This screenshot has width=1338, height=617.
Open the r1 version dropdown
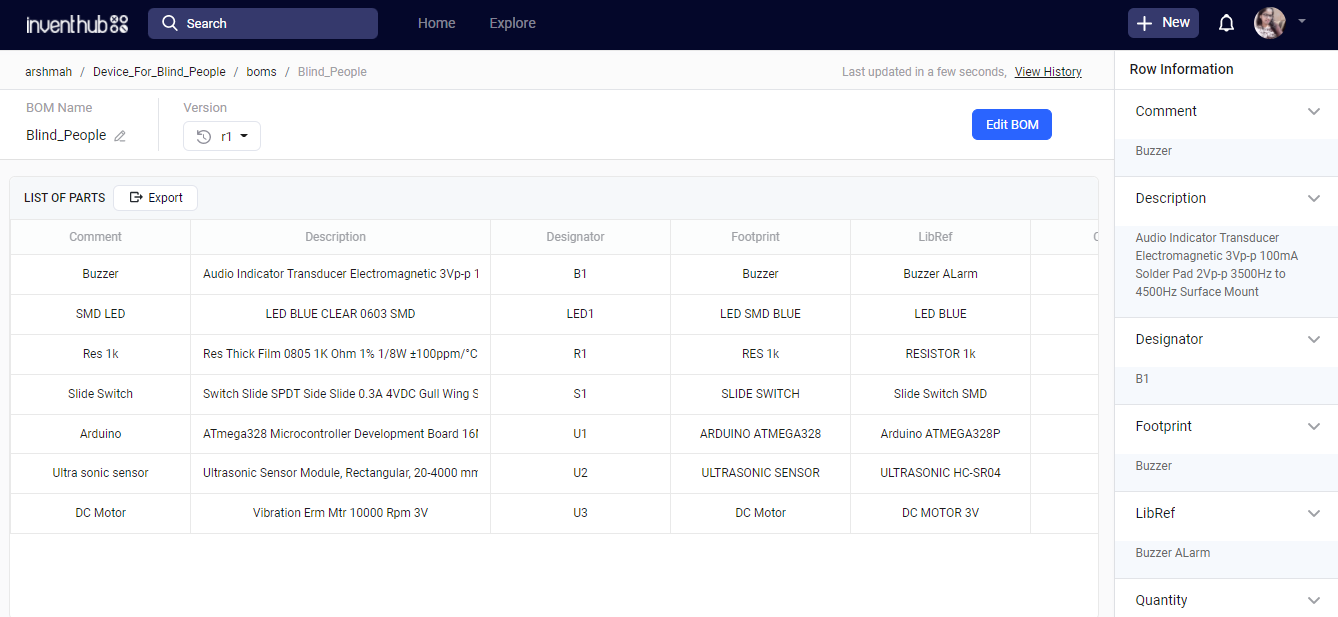click(222, 137)
